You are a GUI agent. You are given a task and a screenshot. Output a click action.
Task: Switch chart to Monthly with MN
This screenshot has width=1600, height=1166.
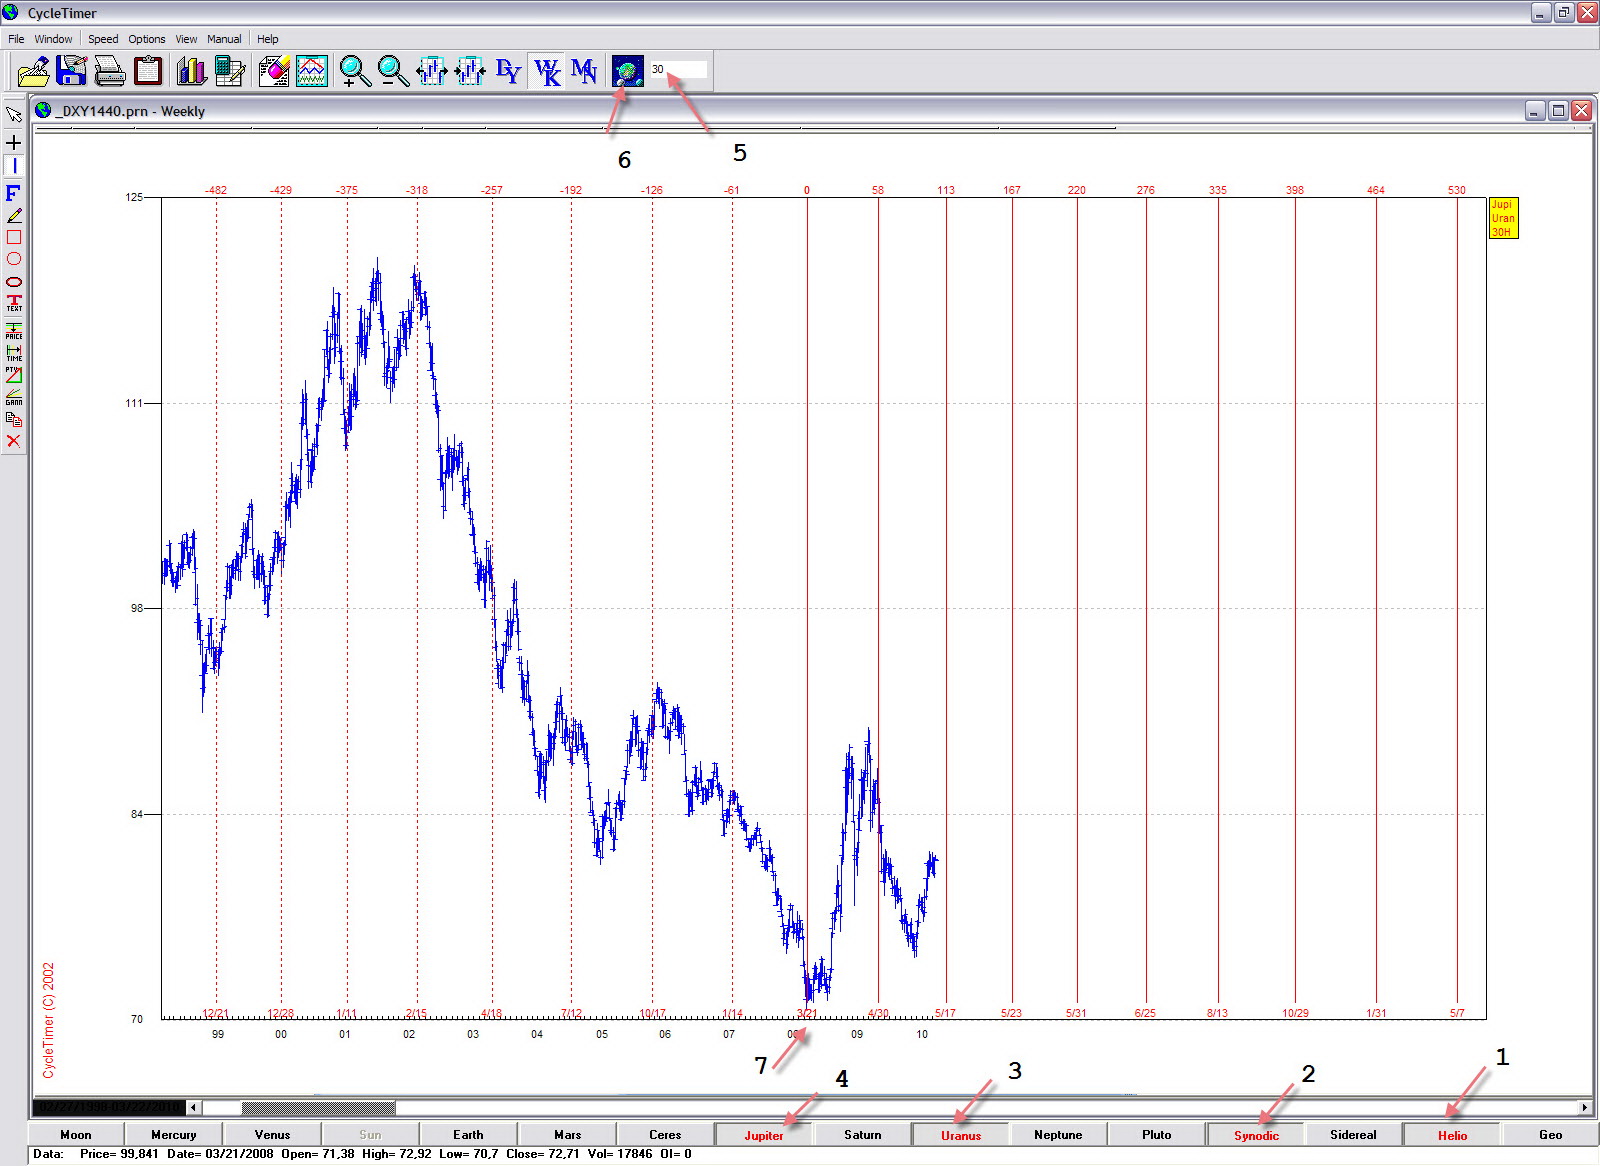(x=584, y=71)
